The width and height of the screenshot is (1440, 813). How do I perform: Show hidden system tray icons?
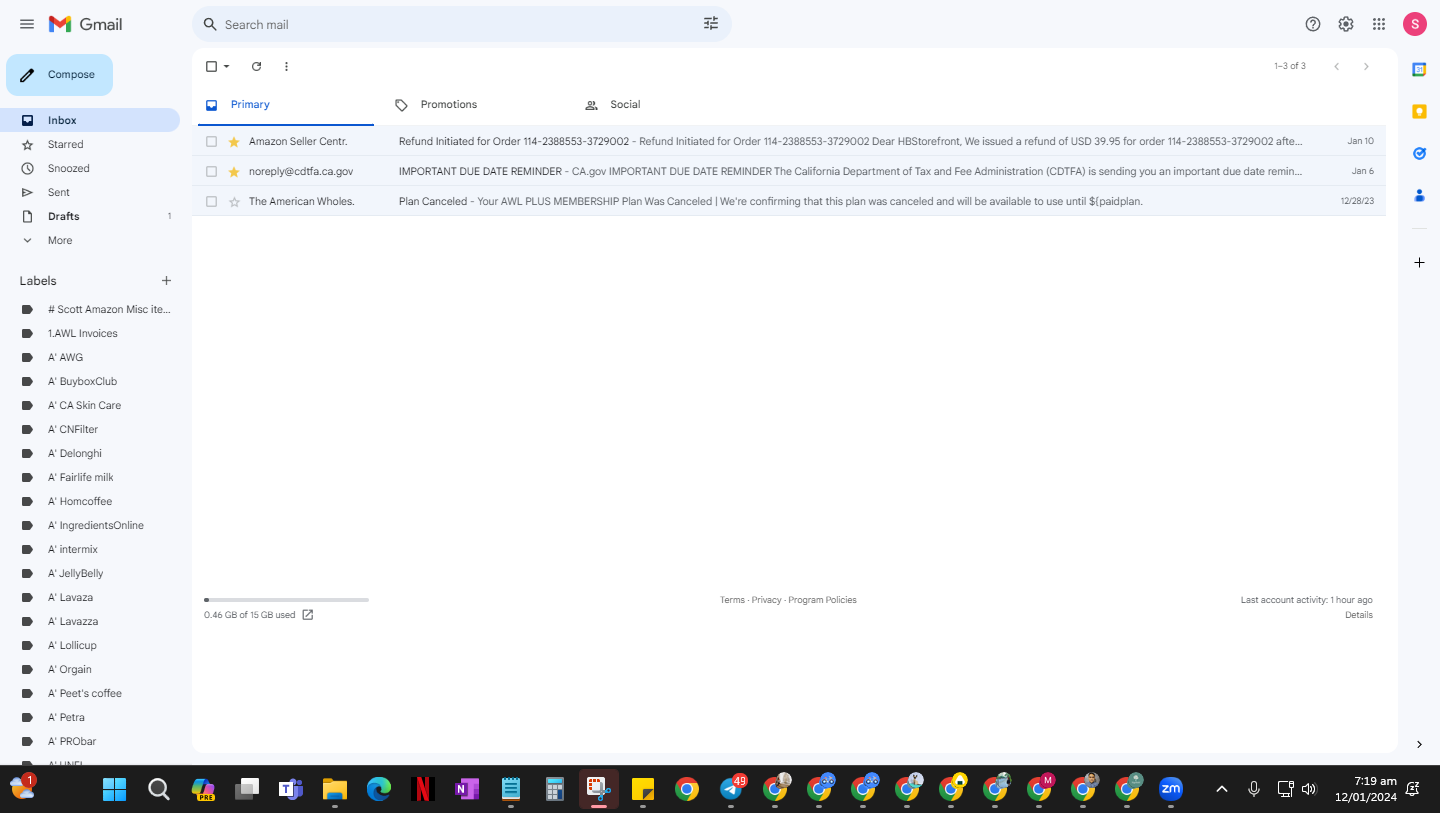1221,789
